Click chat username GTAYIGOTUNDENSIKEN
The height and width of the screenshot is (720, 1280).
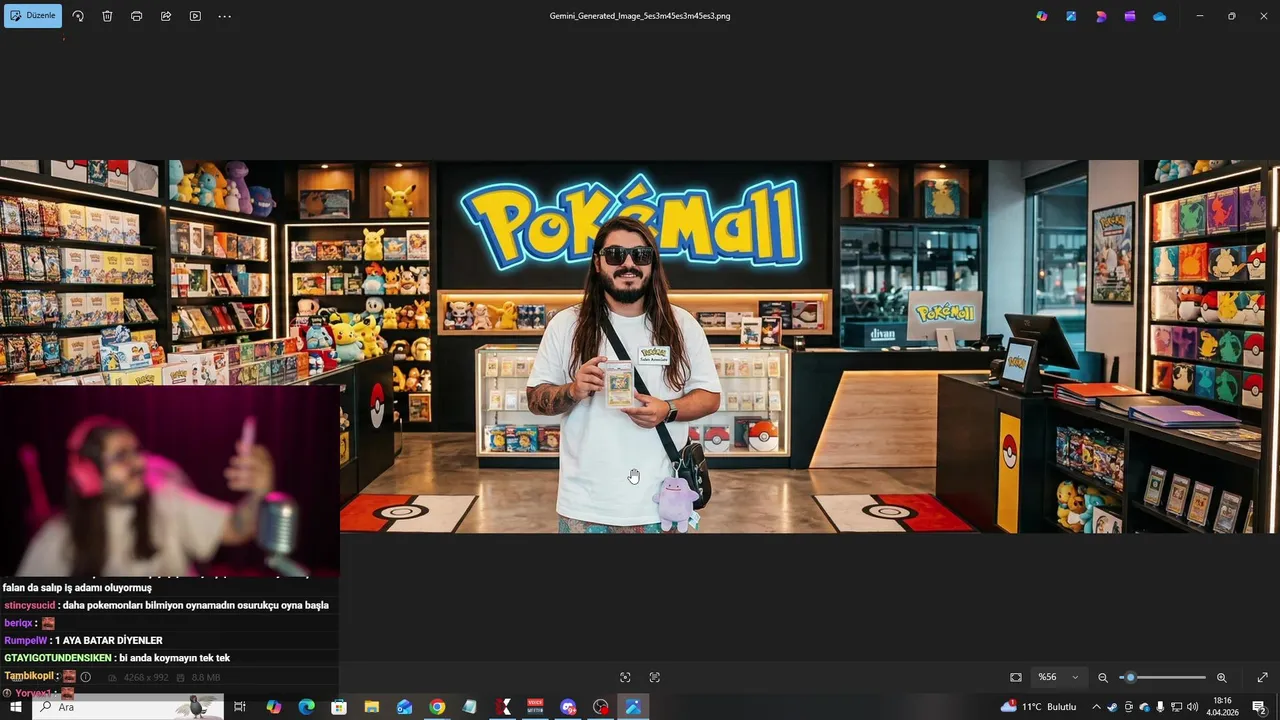click(x=58, y=658)
